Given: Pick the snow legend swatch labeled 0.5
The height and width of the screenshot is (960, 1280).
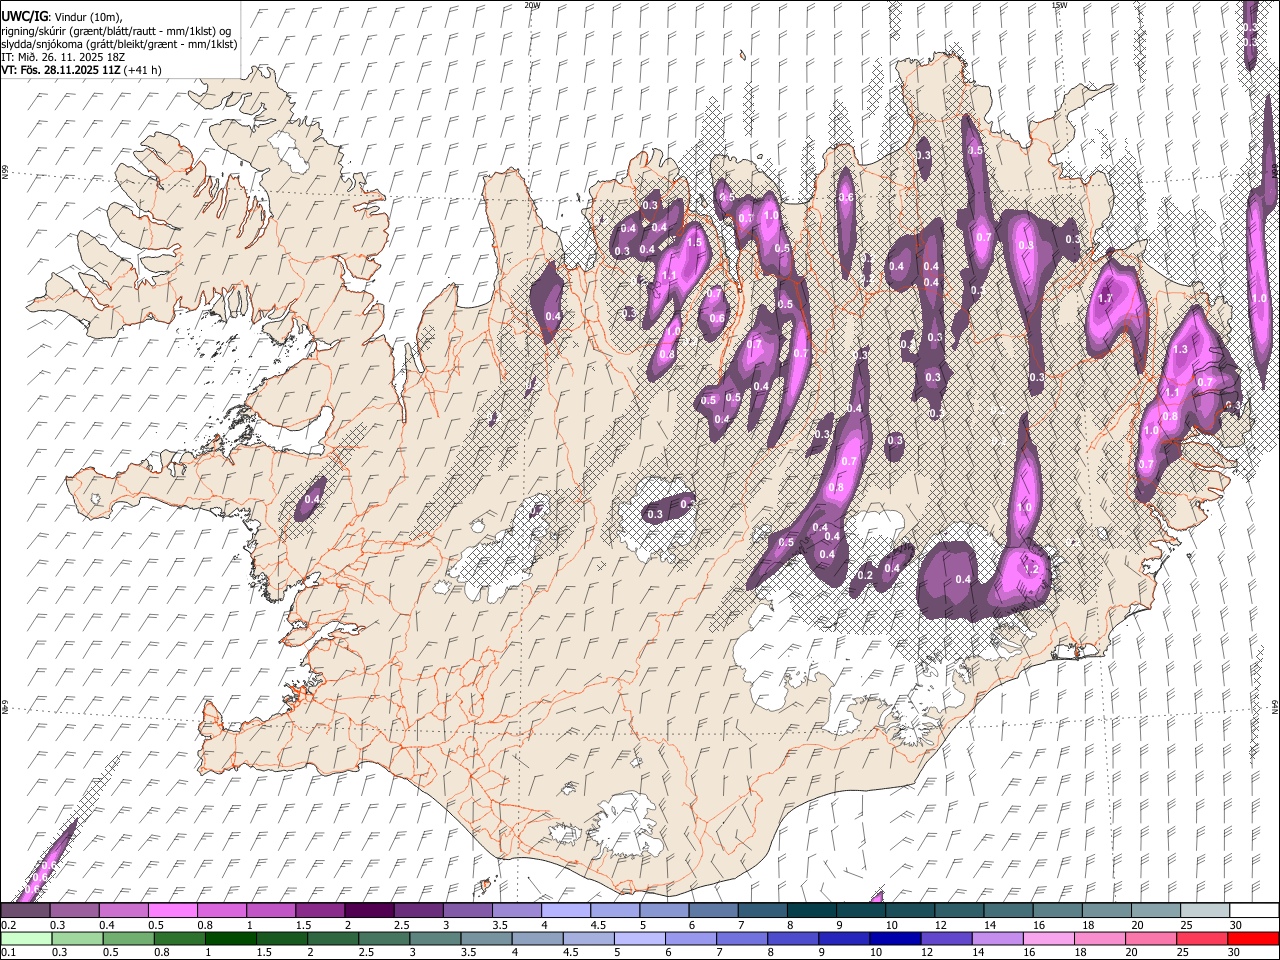Looking at the screenshot, I should [x=172, y=911].
